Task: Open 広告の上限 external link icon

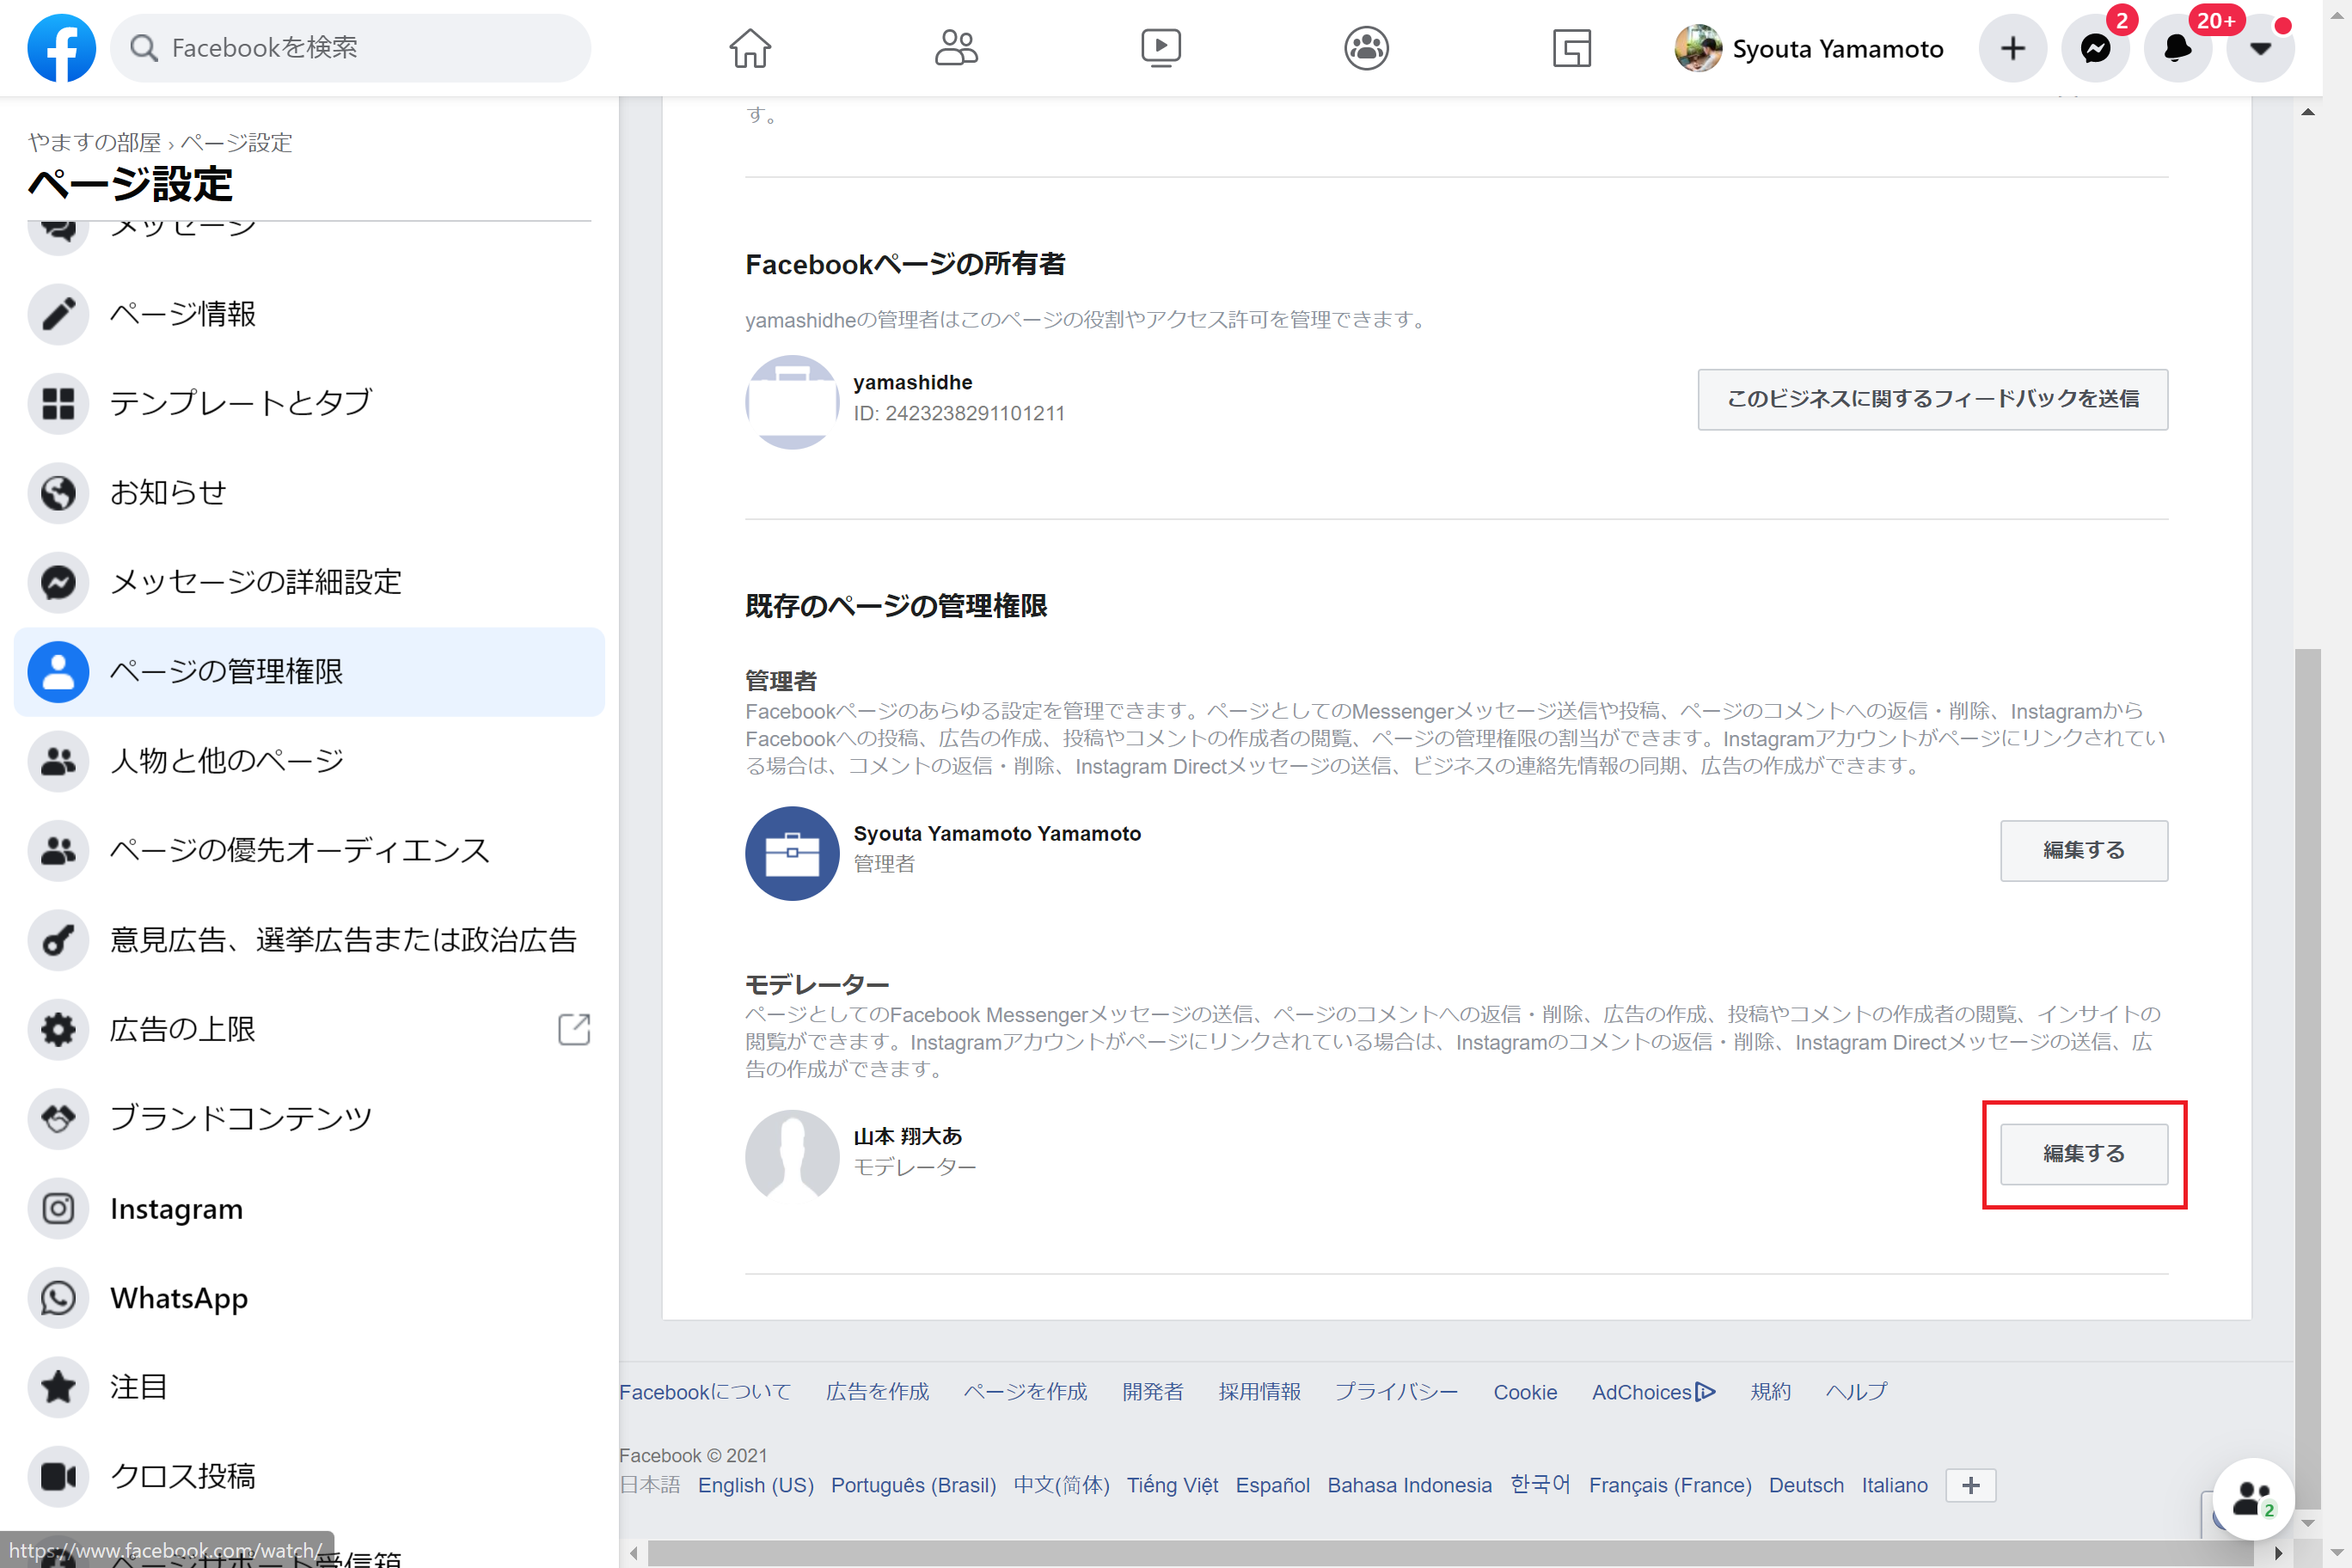Action: (x=574, y=1029)
